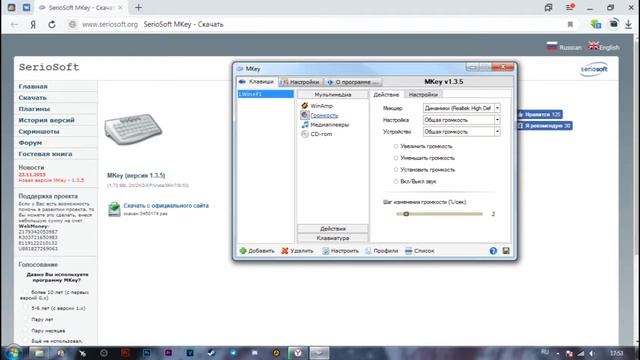Viewport: 640px width, 360px height.
Task: Click the keyboard image on the page
Action: (x=133, y=130)
